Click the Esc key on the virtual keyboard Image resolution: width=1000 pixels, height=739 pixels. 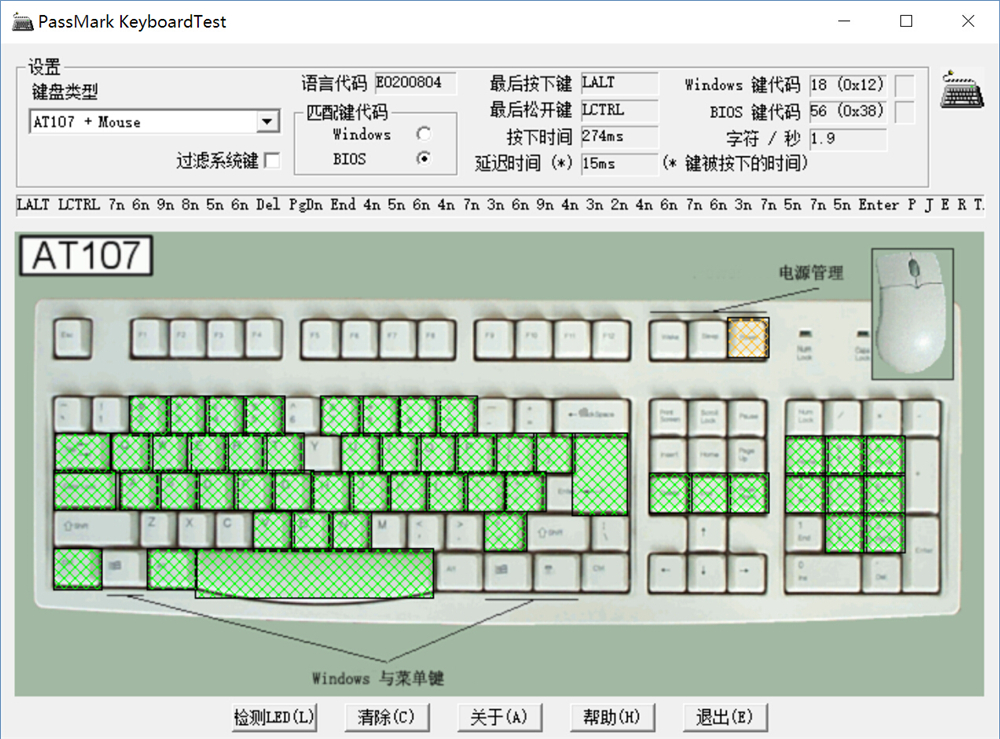[71, 339]
